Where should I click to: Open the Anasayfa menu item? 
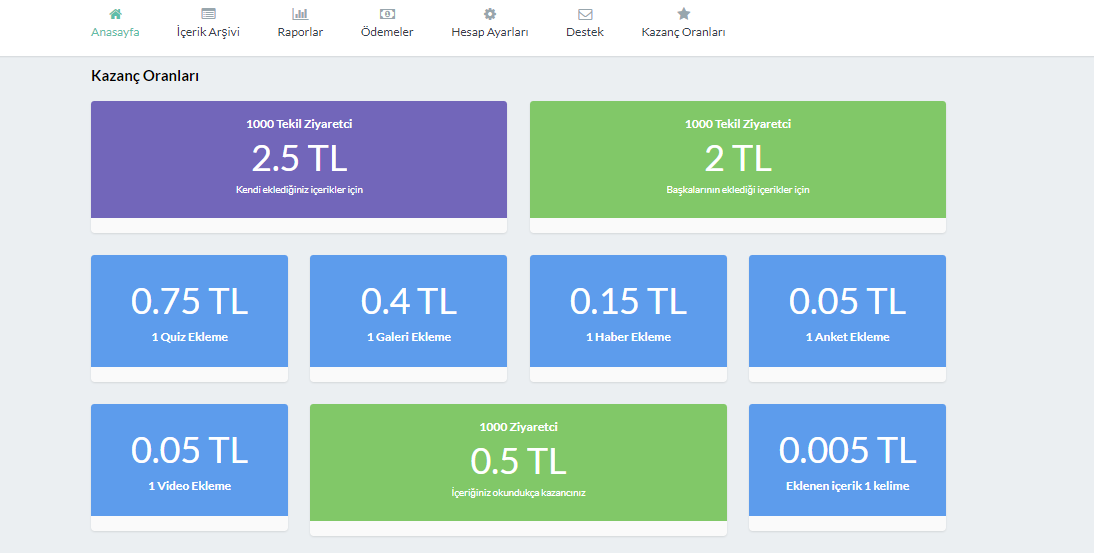coord(115,32)
